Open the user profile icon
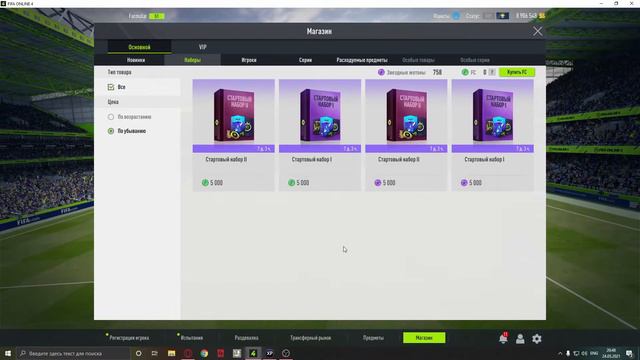The image size is (640, 360). click(520, 338)
